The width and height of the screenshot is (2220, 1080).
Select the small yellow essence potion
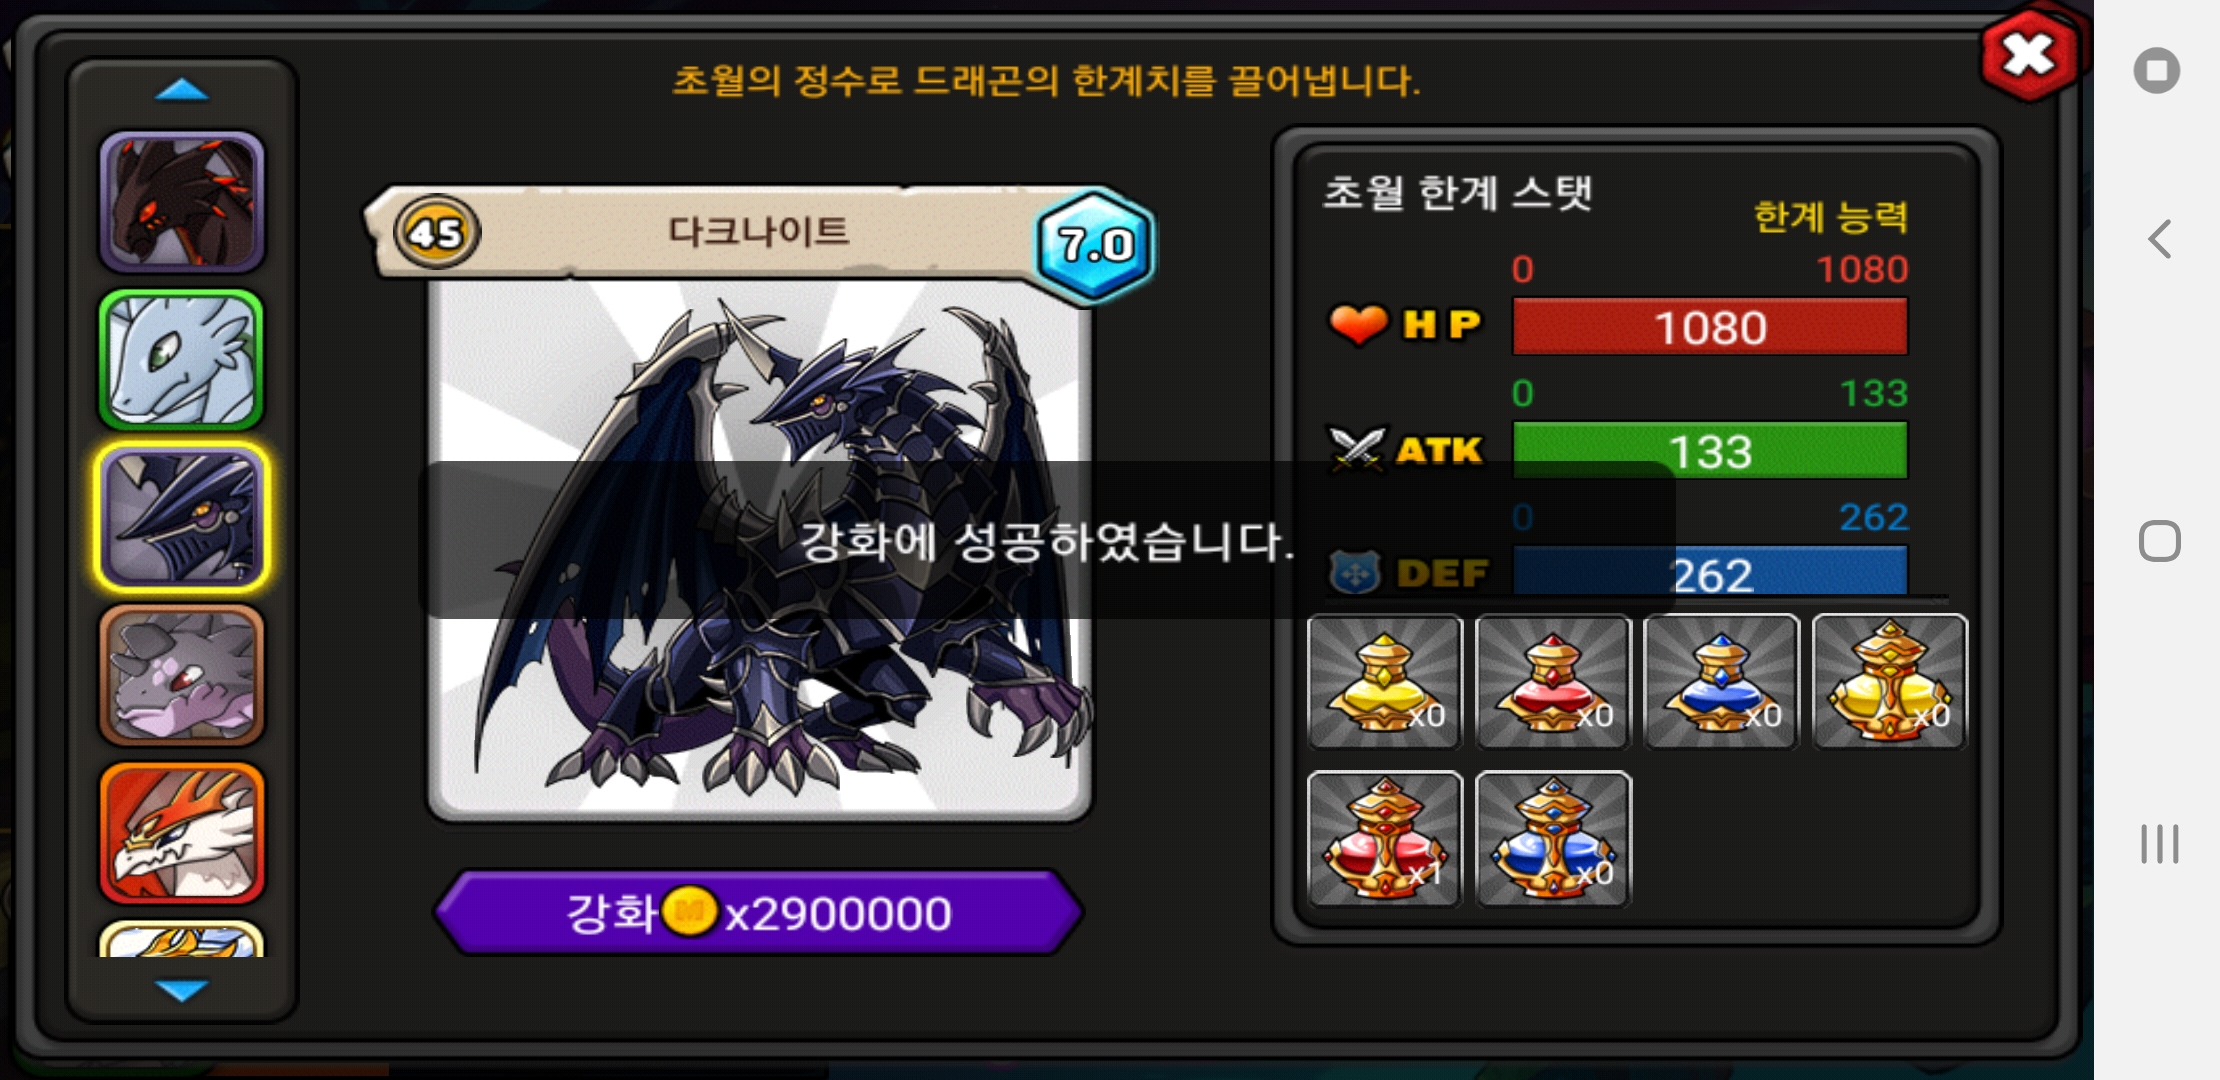coord(1385,682)
